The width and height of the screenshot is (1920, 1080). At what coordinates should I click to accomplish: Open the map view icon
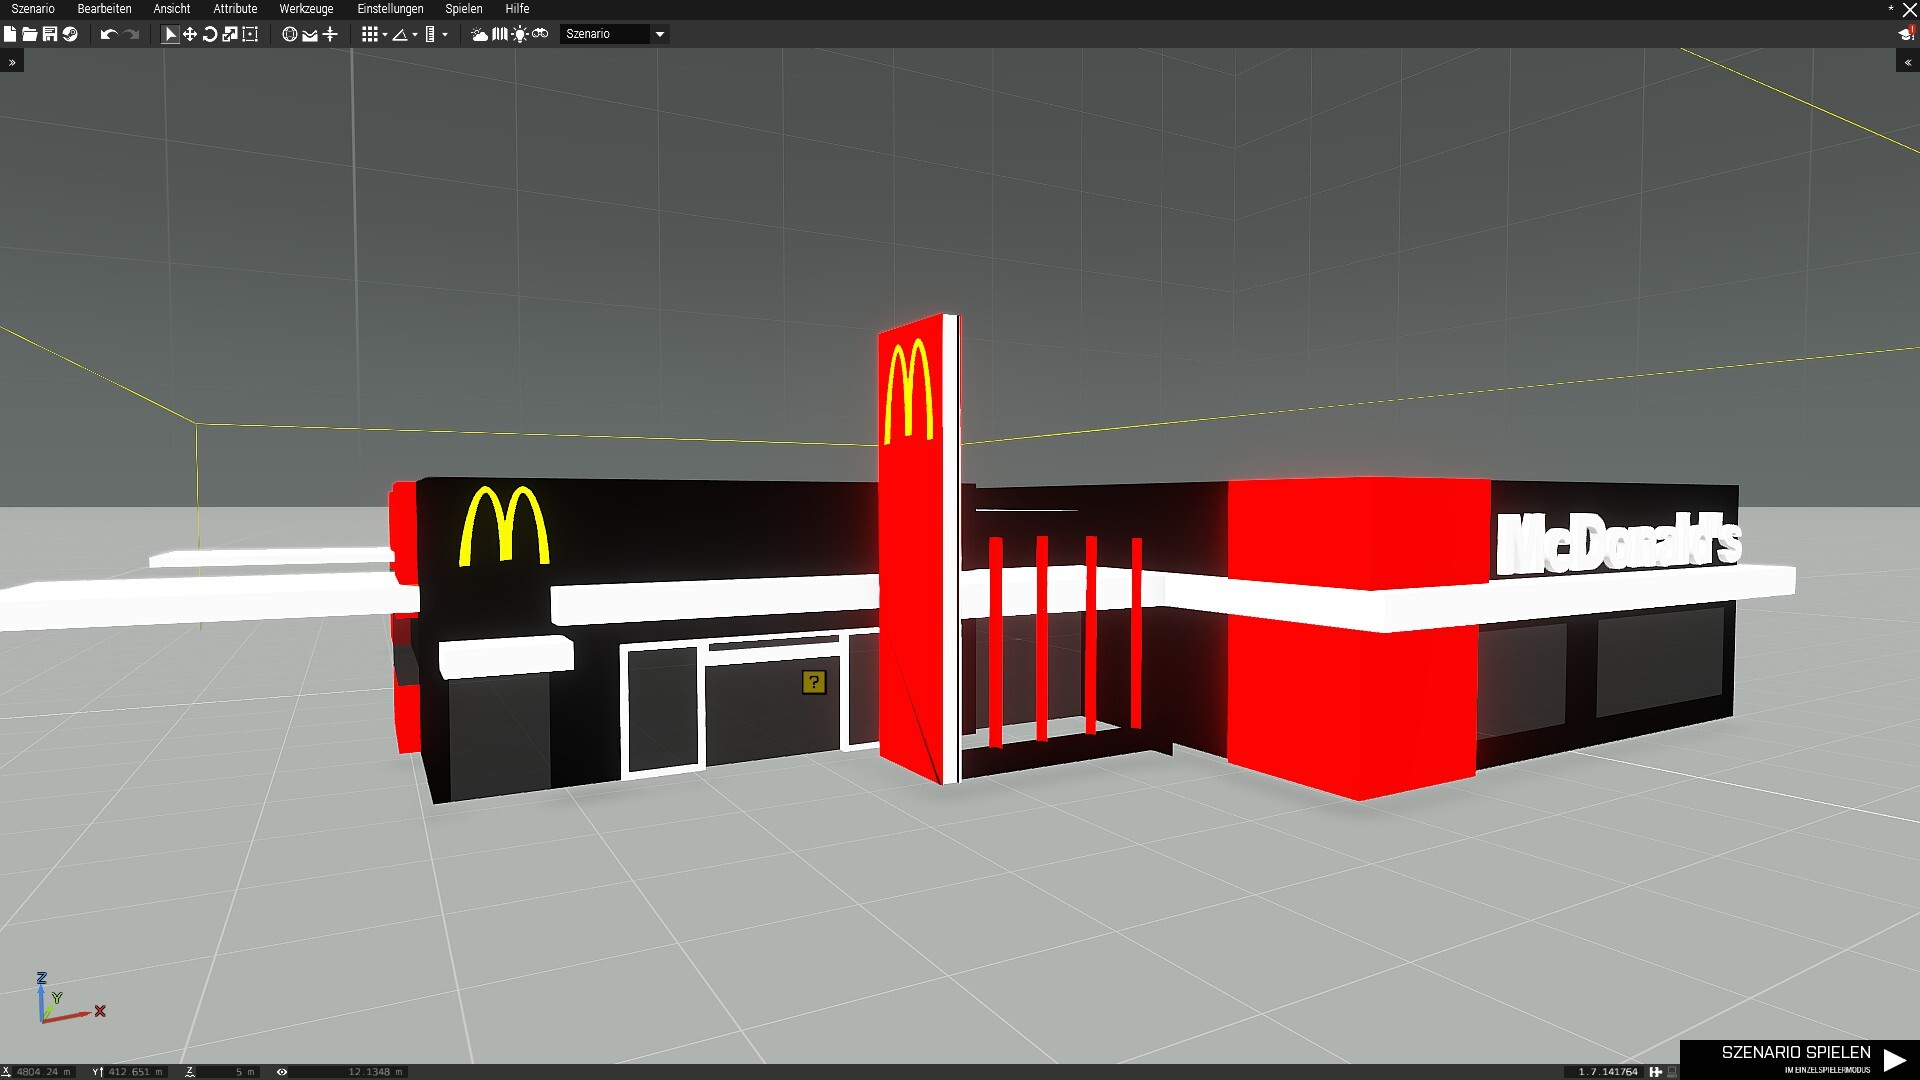[499, 34]
